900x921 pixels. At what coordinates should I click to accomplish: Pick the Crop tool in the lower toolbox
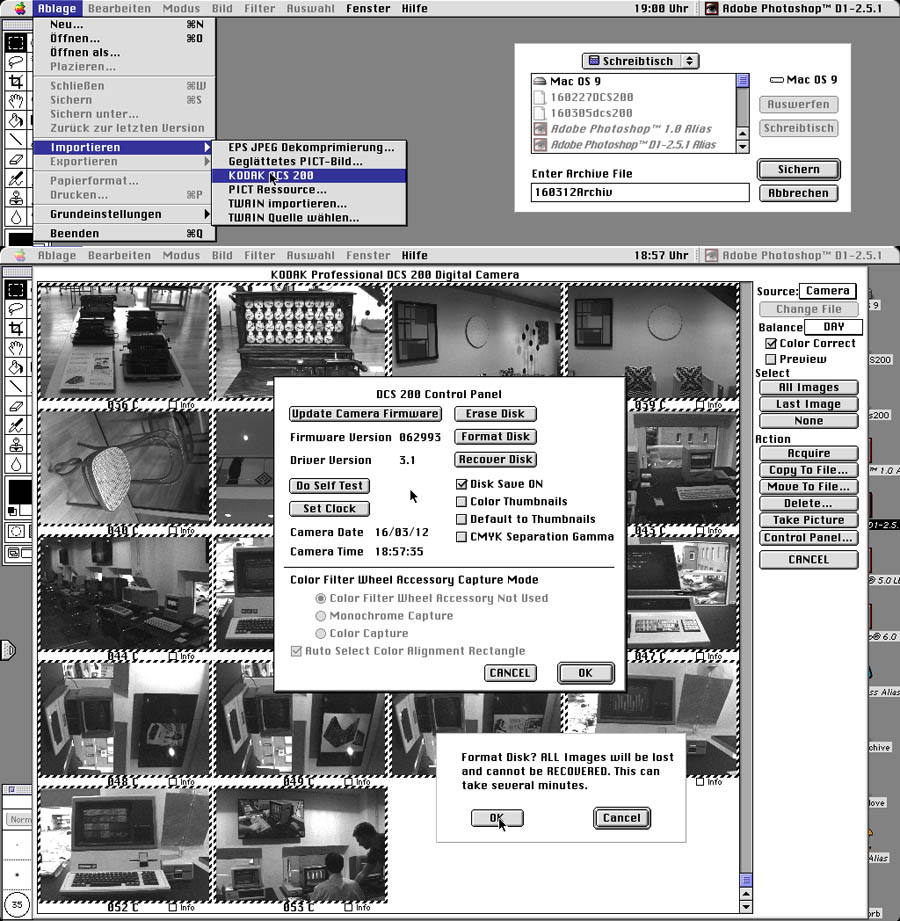pos(16,328)
